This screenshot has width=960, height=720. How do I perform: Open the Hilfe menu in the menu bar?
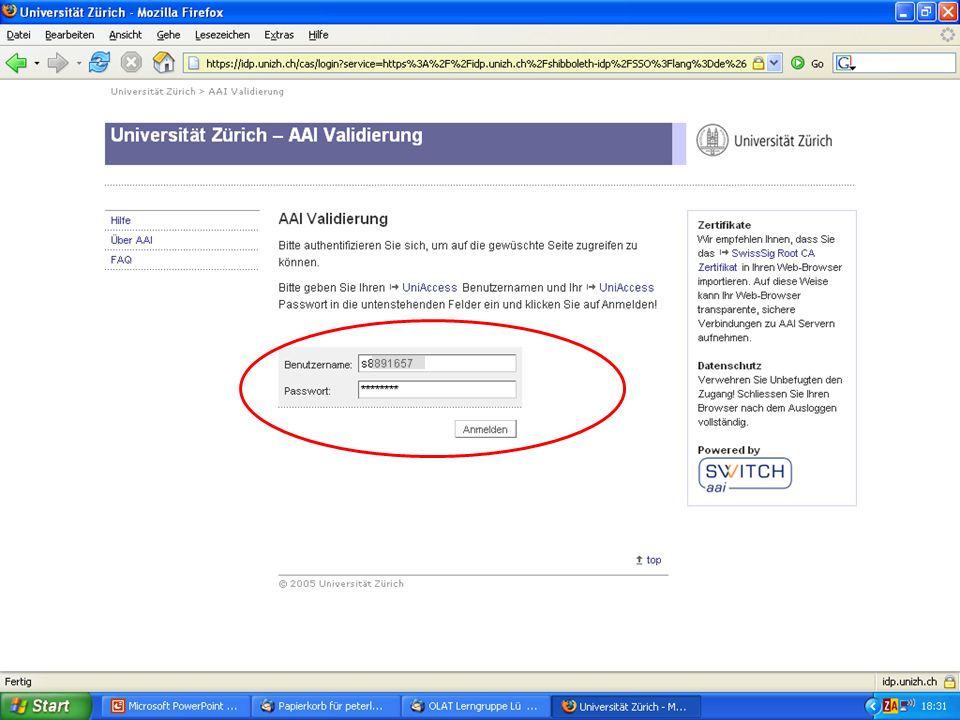coord(318,35)
